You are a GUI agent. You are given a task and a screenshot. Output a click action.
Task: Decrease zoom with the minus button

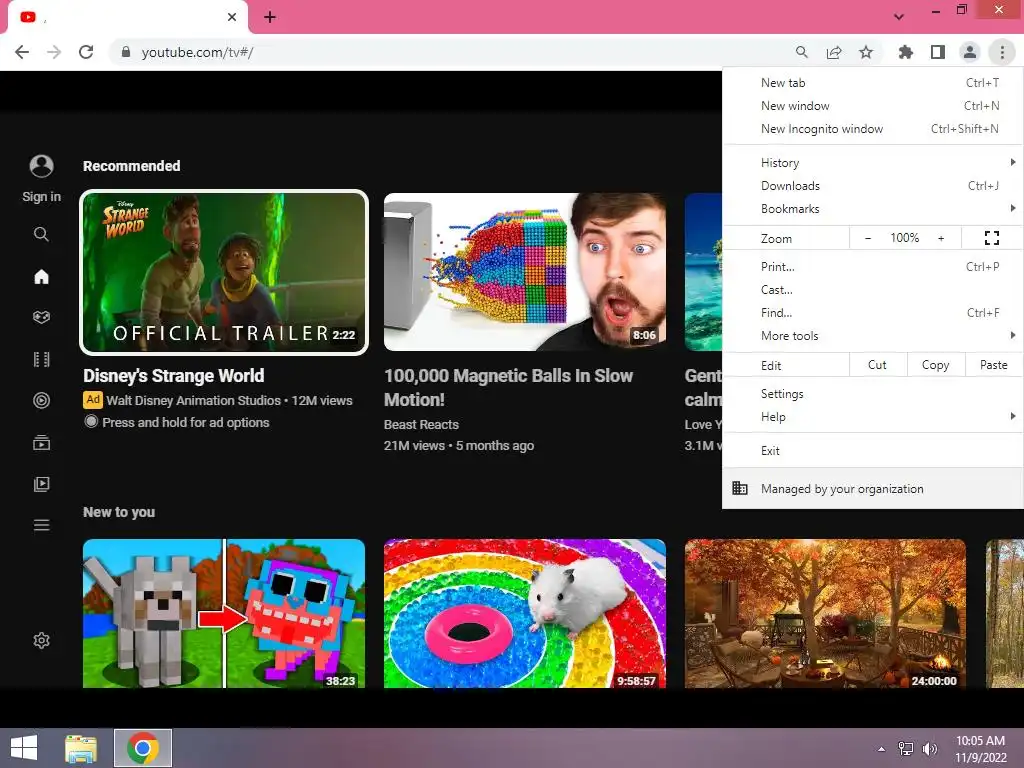(x=868, y=238)
